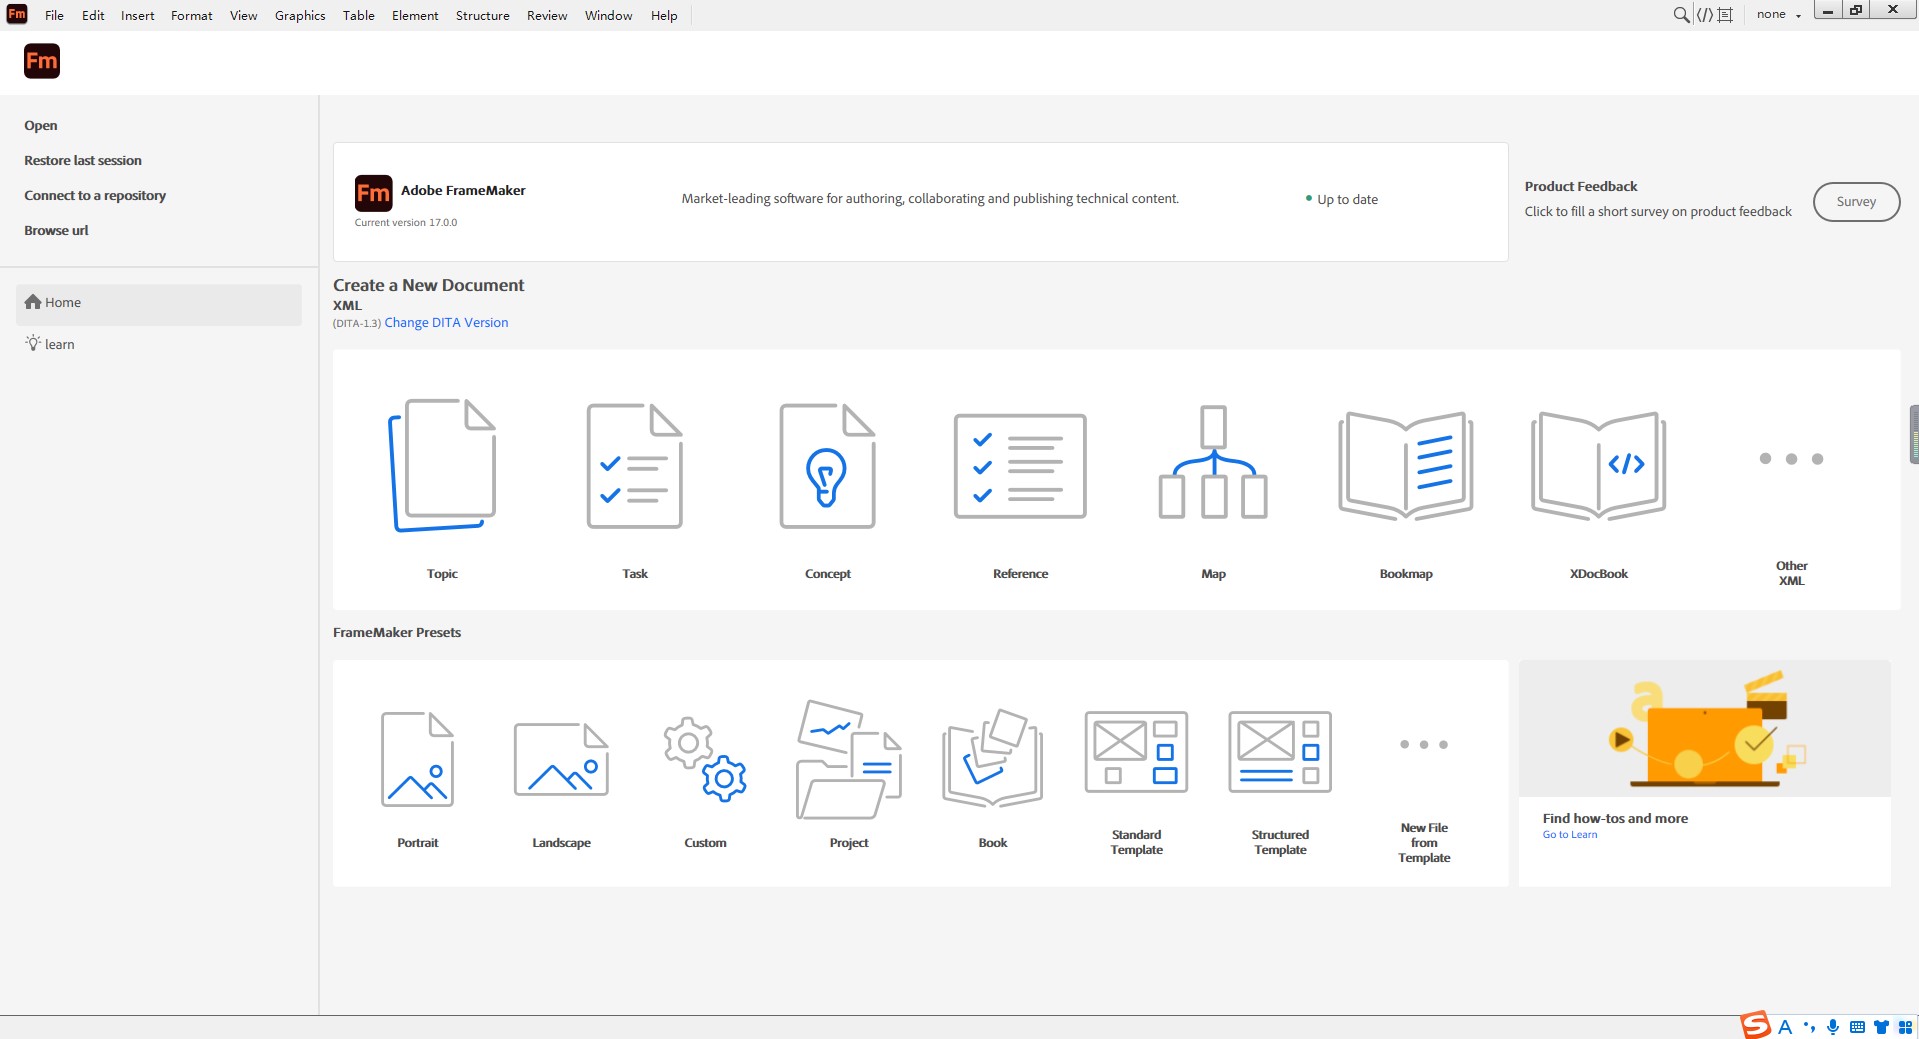
Task: Expand the 'none' workspace dropdown
Action: [x=1778, y=15]
